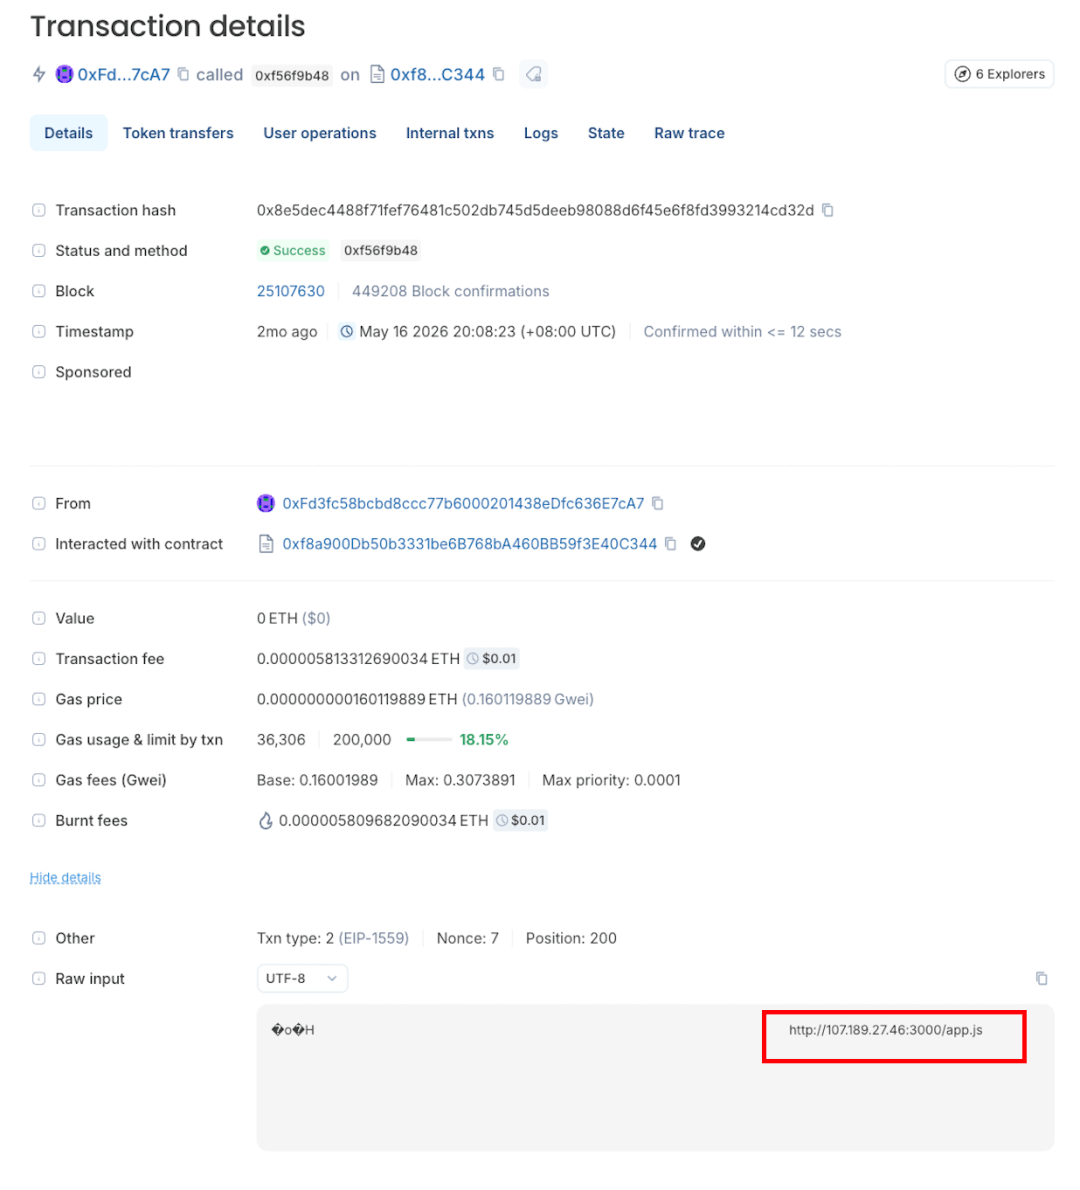
Task: Click inside the raw input data box
Action: (656, 1078)
